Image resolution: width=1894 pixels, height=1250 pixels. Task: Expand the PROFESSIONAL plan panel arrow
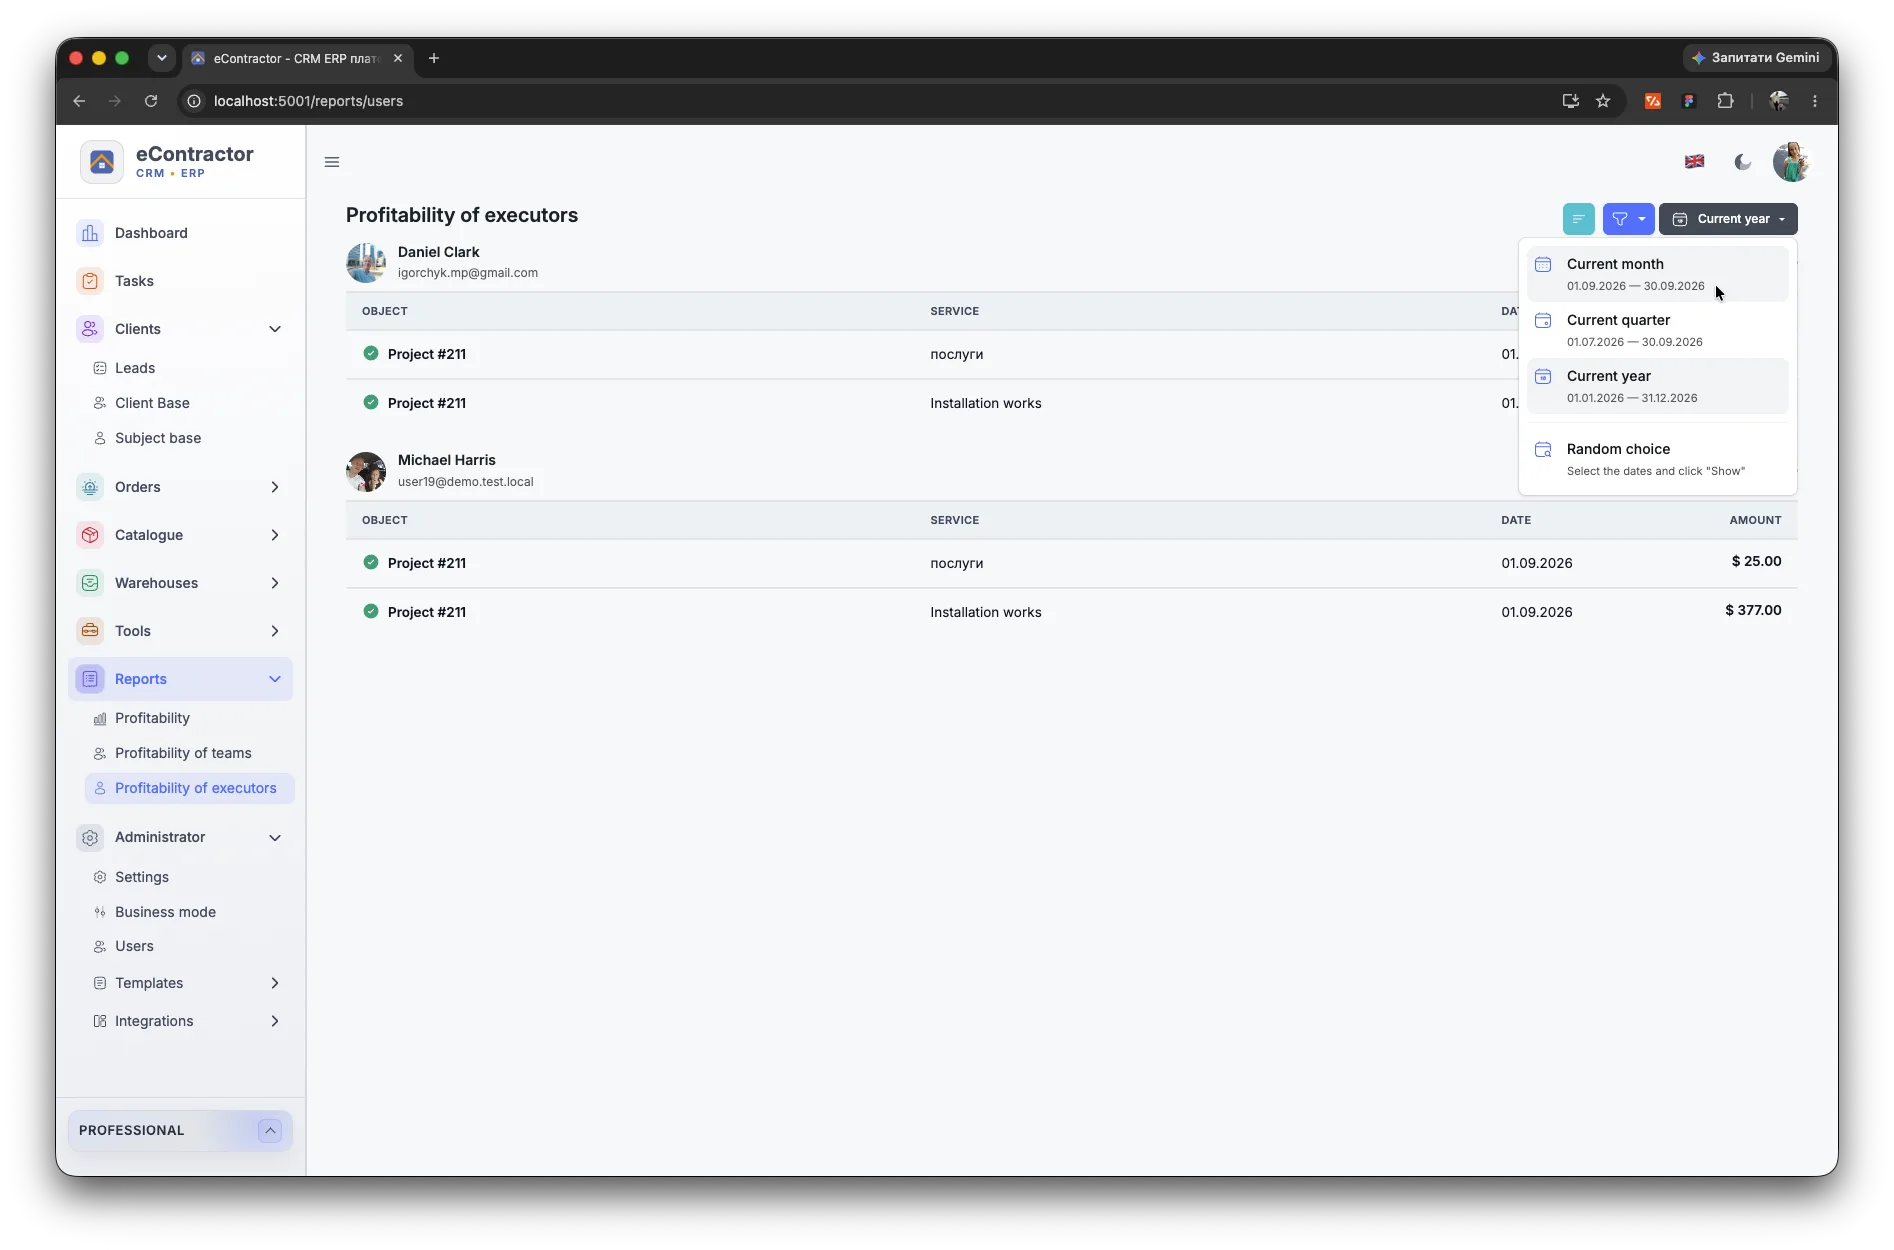point(270,1130)
